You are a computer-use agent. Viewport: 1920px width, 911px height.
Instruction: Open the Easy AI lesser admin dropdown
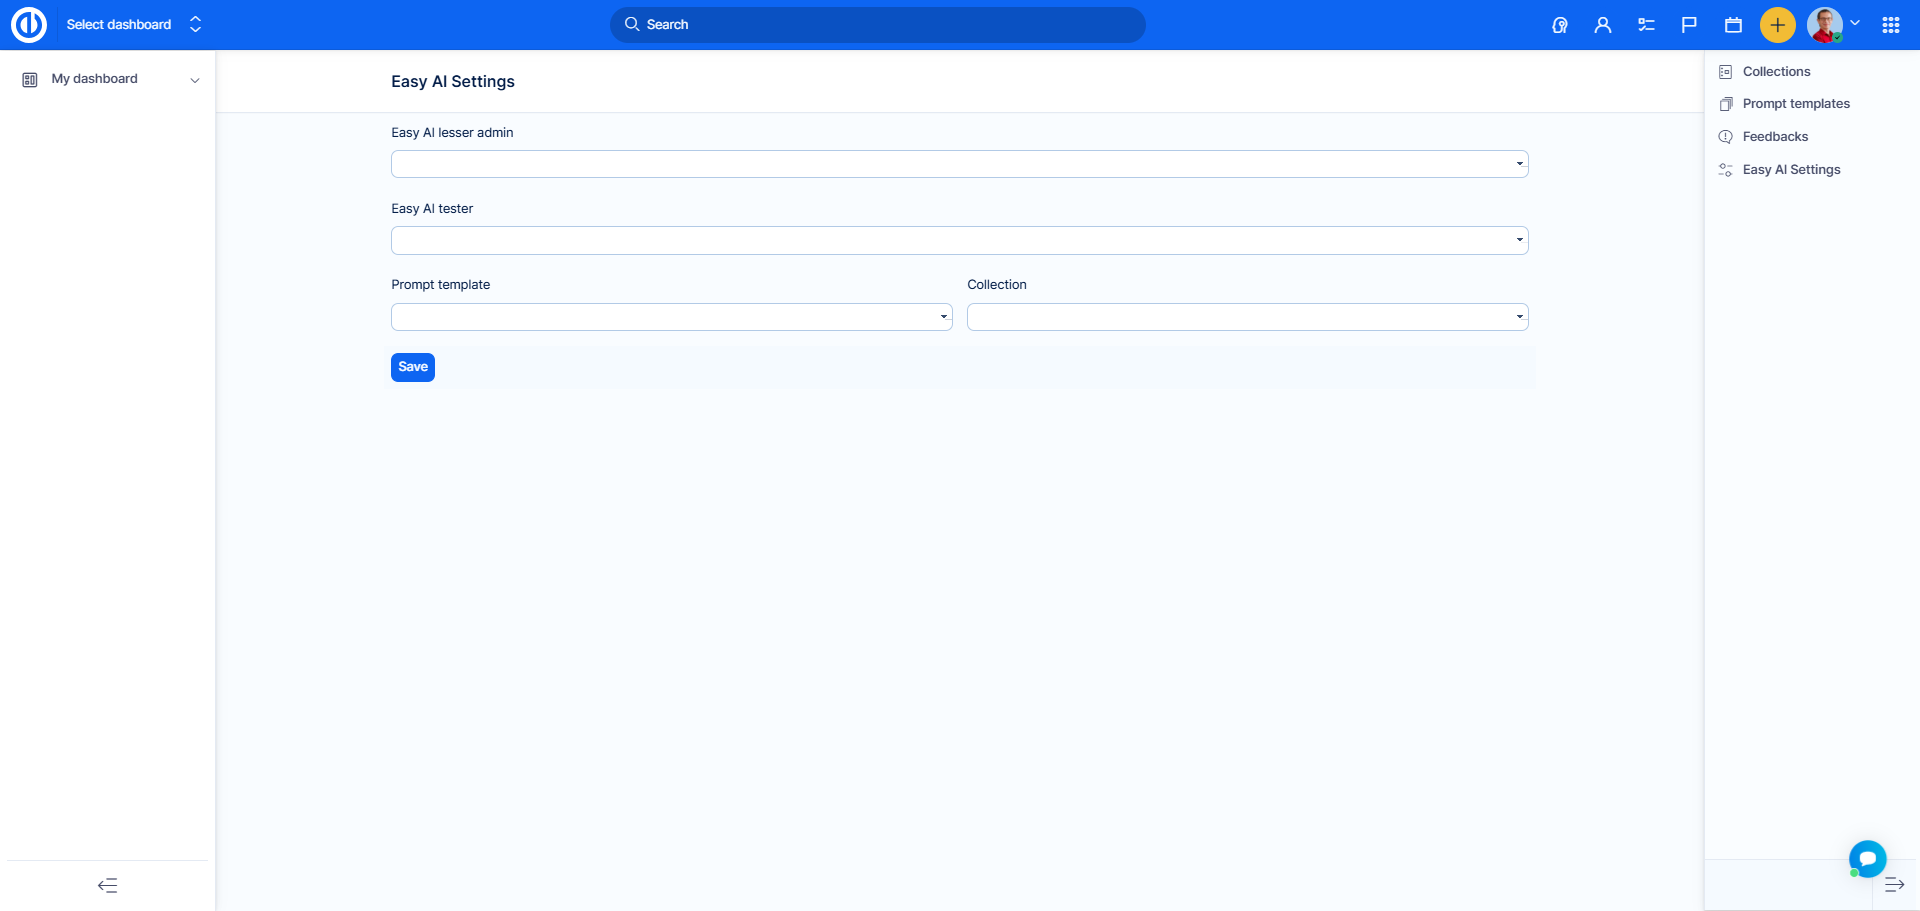[x=959, y=164]
